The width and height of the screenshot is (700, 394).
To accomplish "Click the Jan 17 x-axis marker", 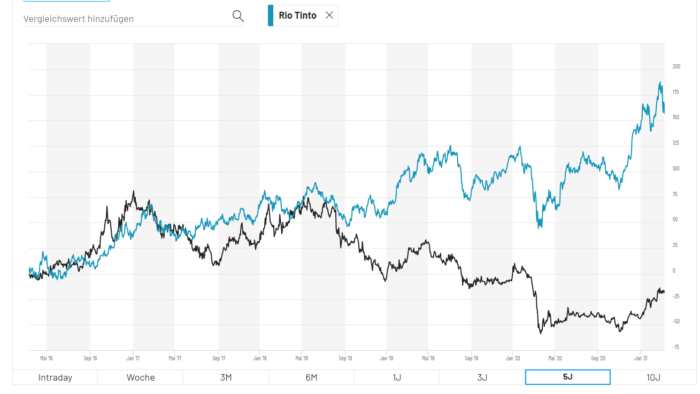I will coord(133,358).
